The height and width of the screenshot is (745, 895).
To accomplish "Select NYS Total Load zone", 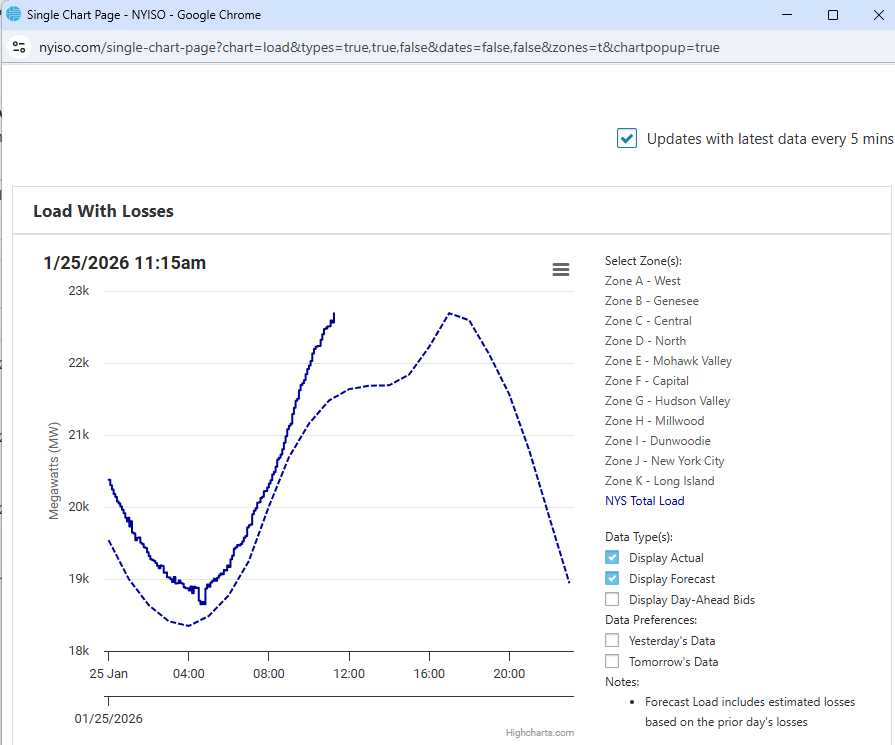I will pyautogui.click(x=645, y=501).
